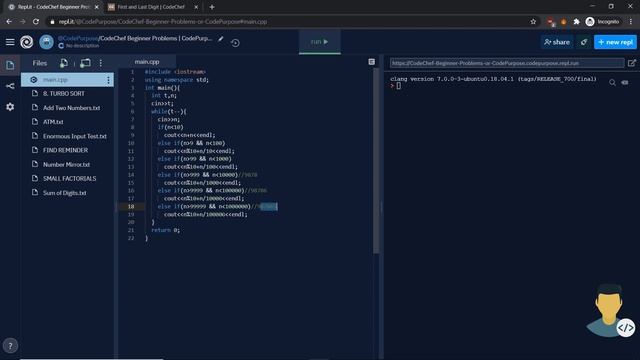This screenshot has width=640, height=360.
Task: Open the Incognito profile indicator
Action: [602, 22]
